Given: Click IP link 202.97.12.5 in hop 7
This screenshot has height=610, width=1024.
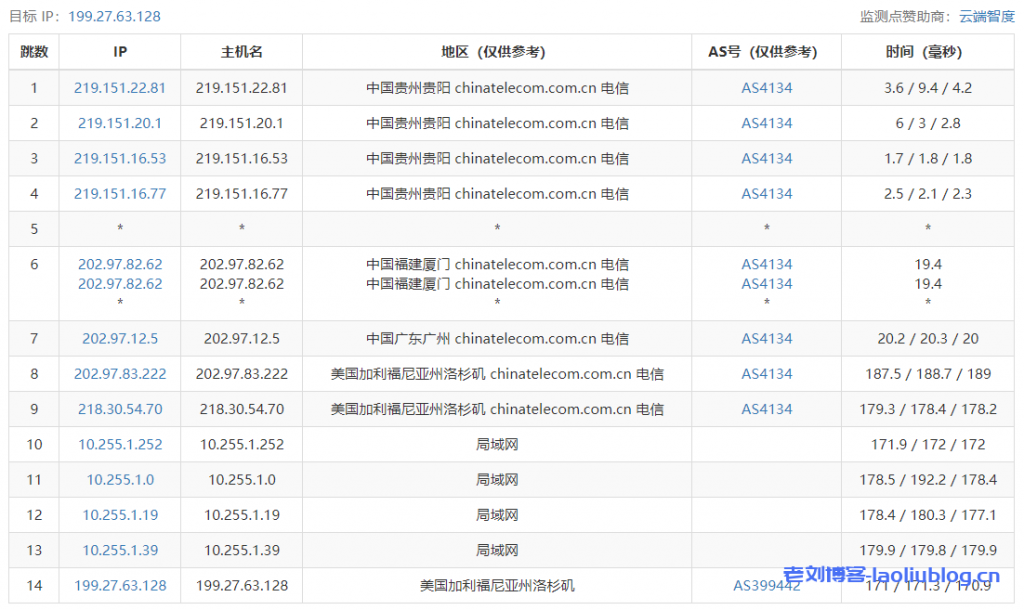Looking at the screenshot, I should [120, 338].
